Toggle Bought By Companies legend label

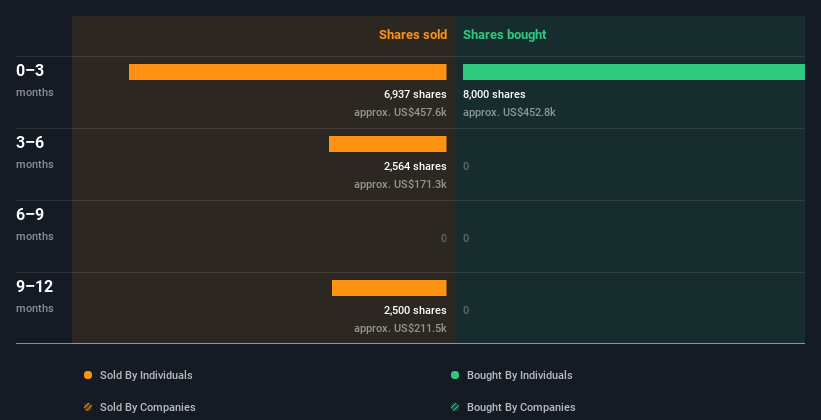521,407
